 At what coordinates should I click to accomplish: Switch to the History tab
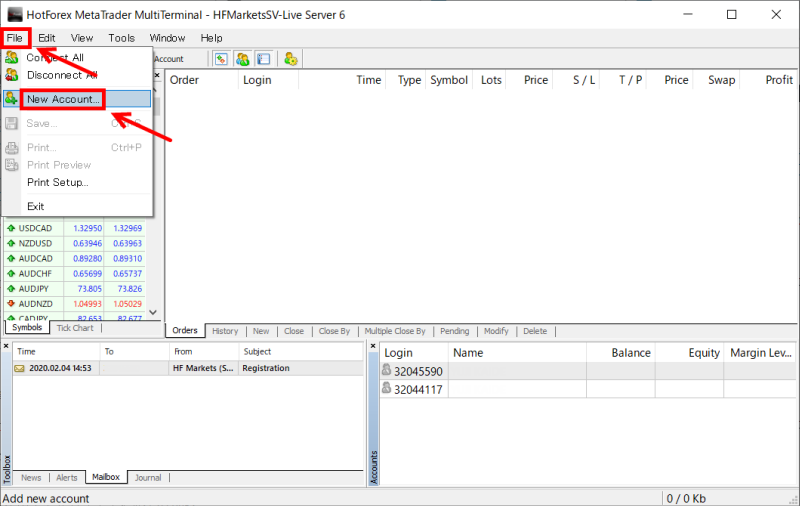click(225, 331)
